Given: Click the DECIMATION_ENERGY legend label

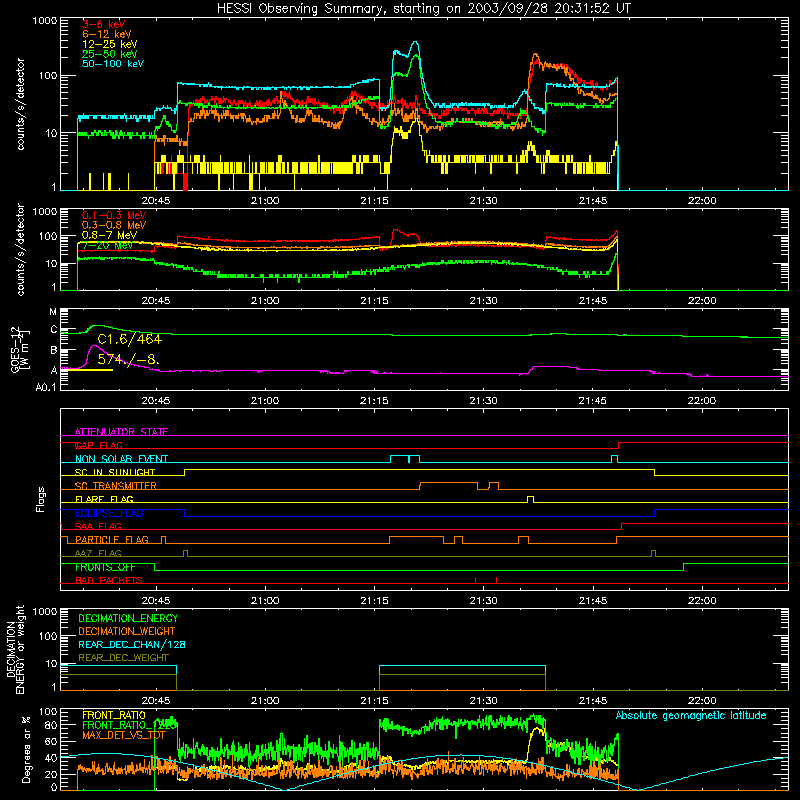Looking at the screenshot, I should coord(128,618).
